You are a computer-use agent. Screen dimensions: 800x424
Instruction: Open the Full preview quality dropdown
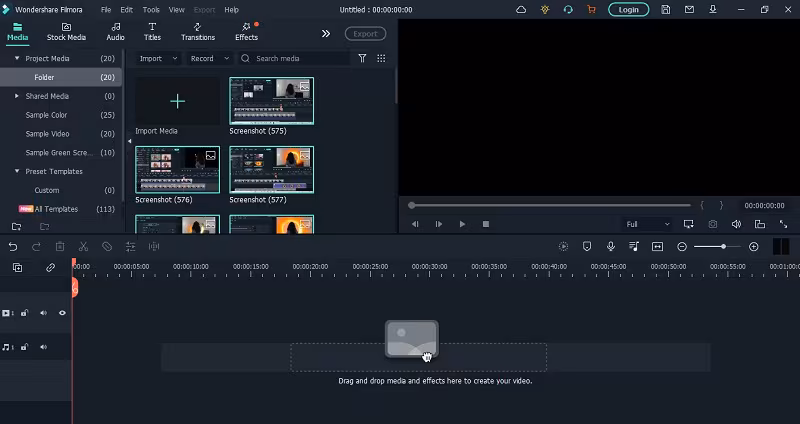click(x=647, y=224)
